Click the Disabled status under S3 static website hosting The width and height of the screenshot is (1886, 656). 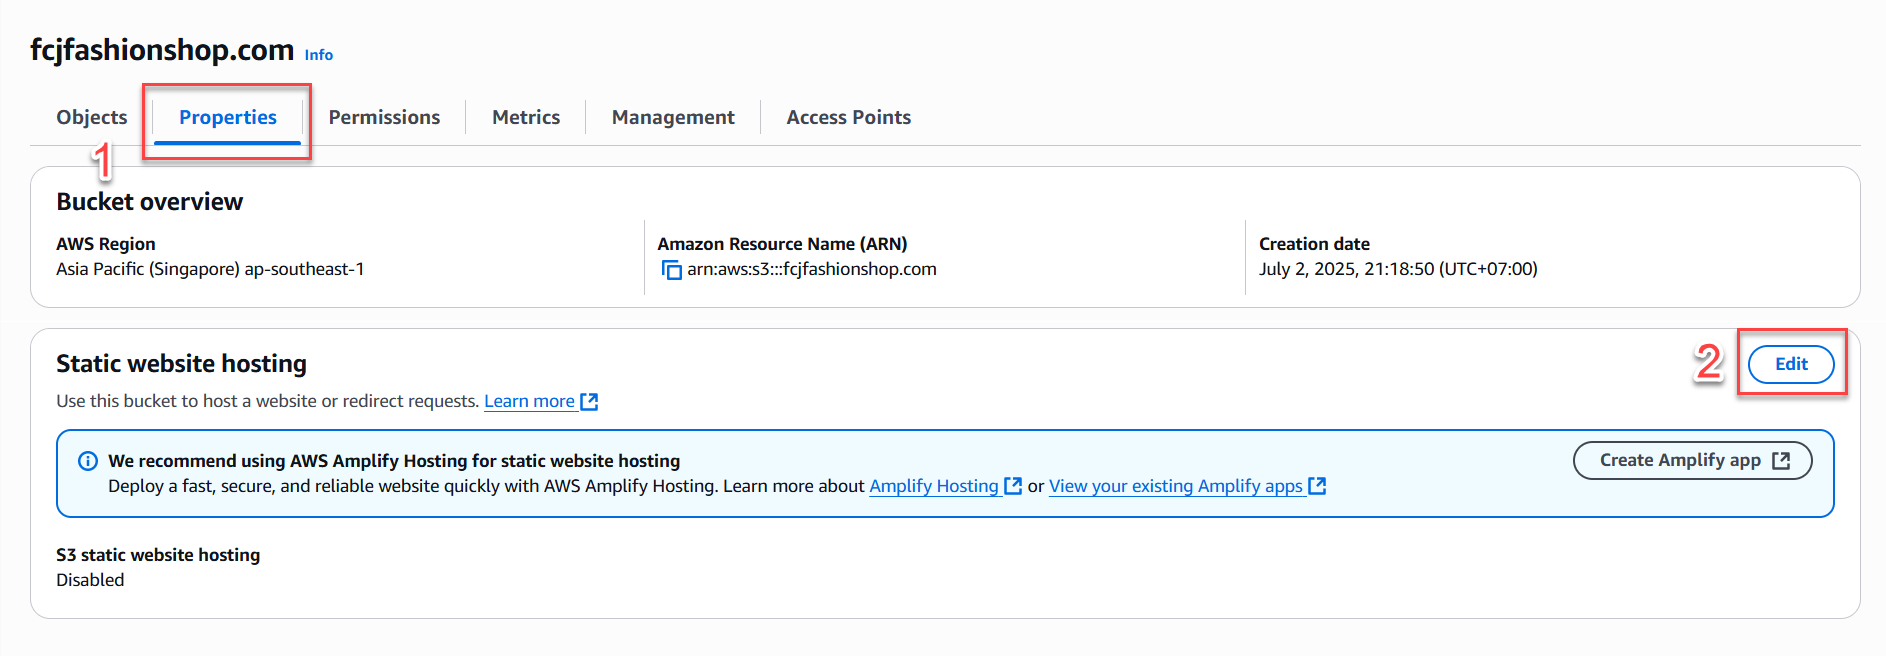pyautogui.click(x=90, y=580)
